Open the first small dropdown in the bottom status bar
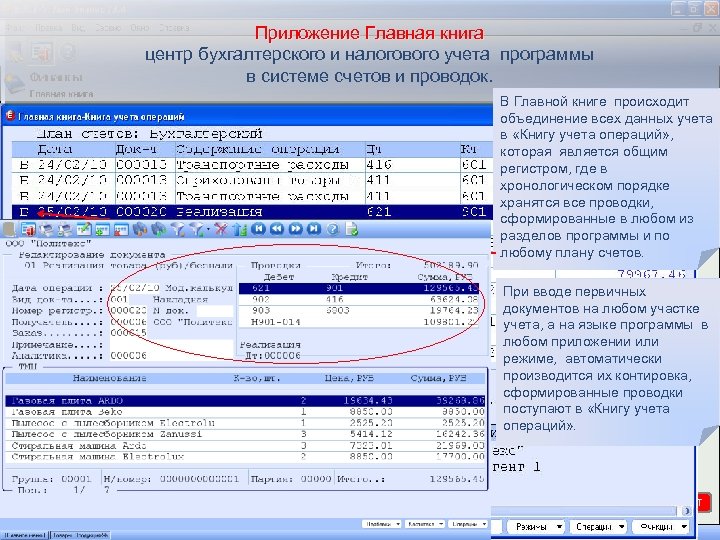 pyautogui.click(x=382, y=523)
